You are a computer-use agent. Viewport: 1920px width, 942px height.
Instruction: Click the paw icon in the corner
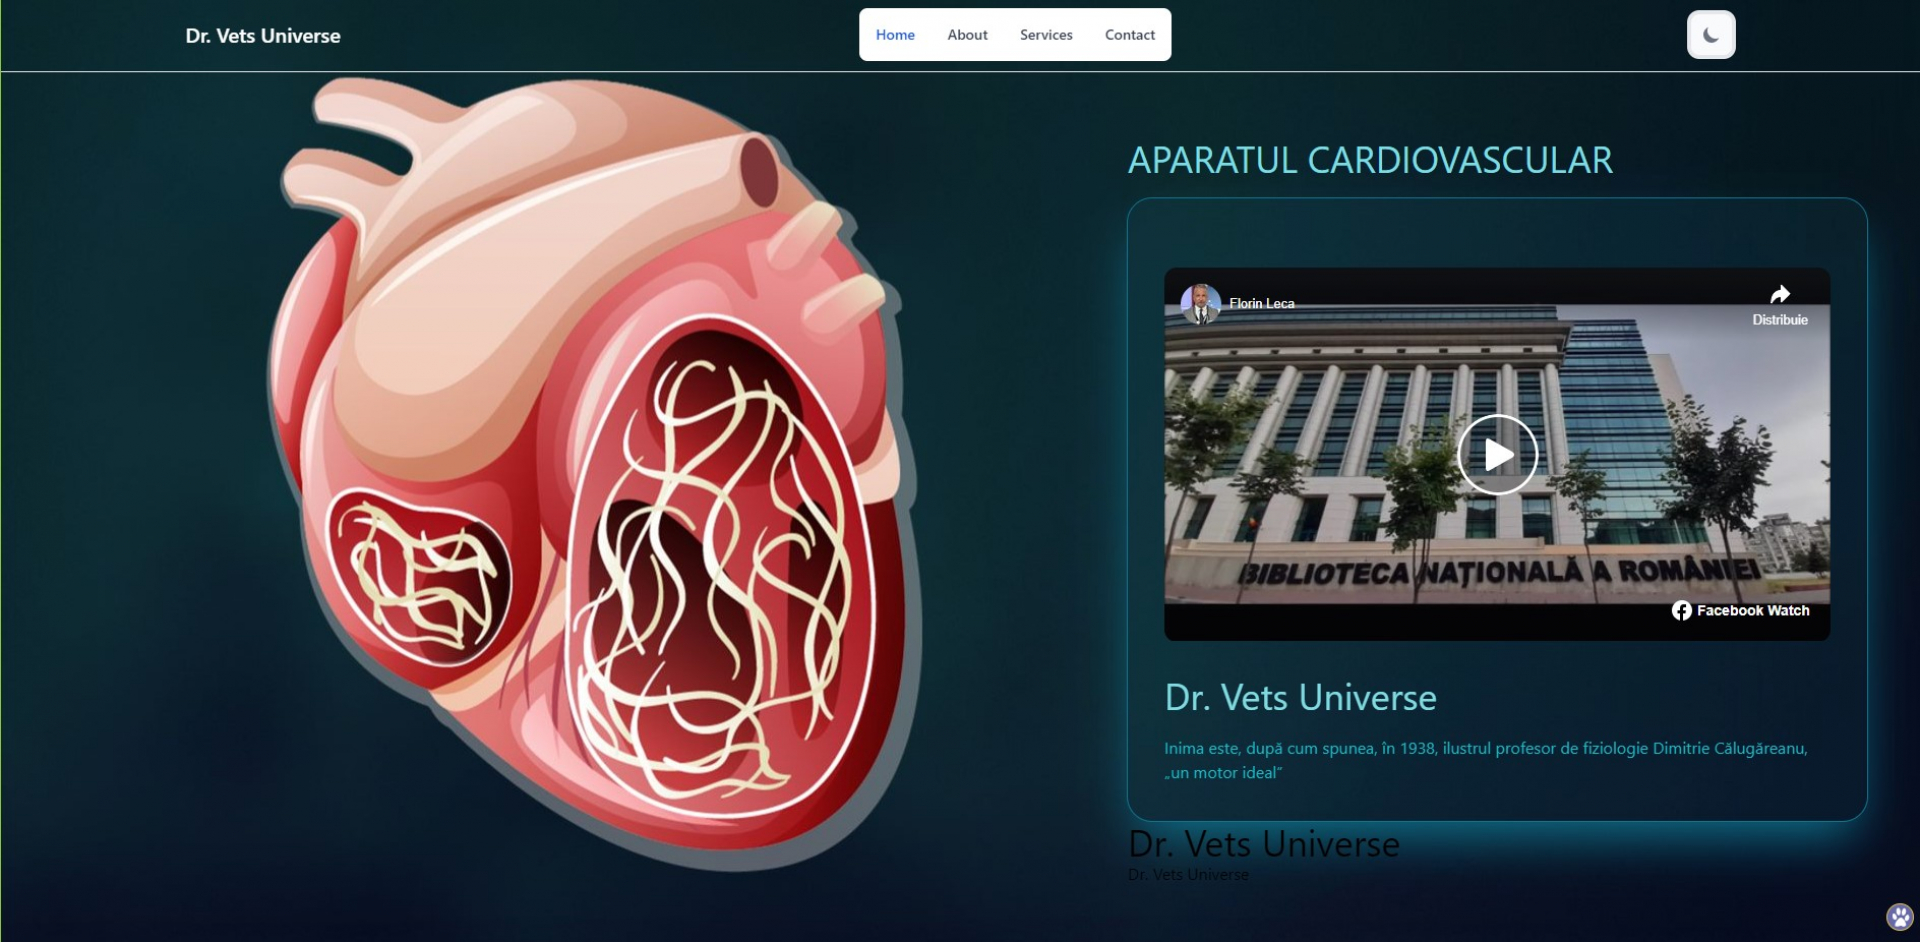pos(1899,916)
